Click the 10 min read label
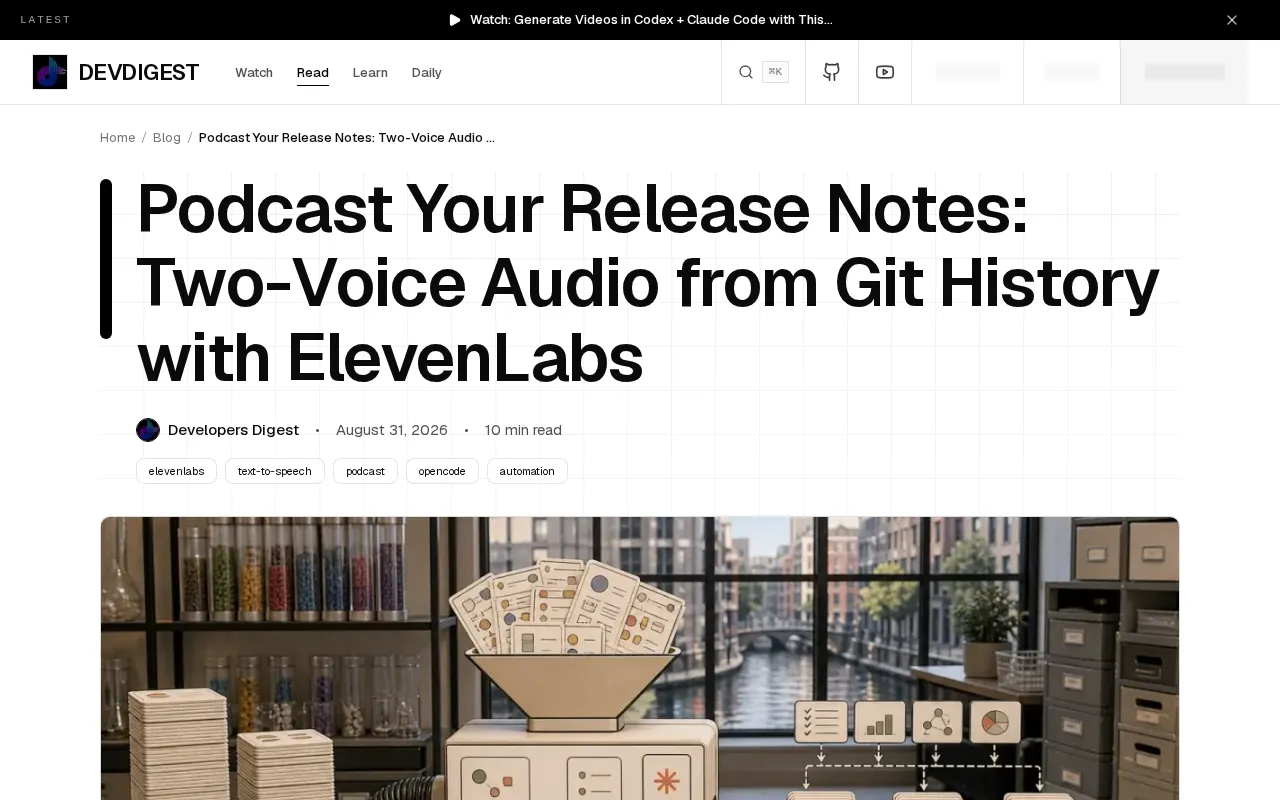 523,430
